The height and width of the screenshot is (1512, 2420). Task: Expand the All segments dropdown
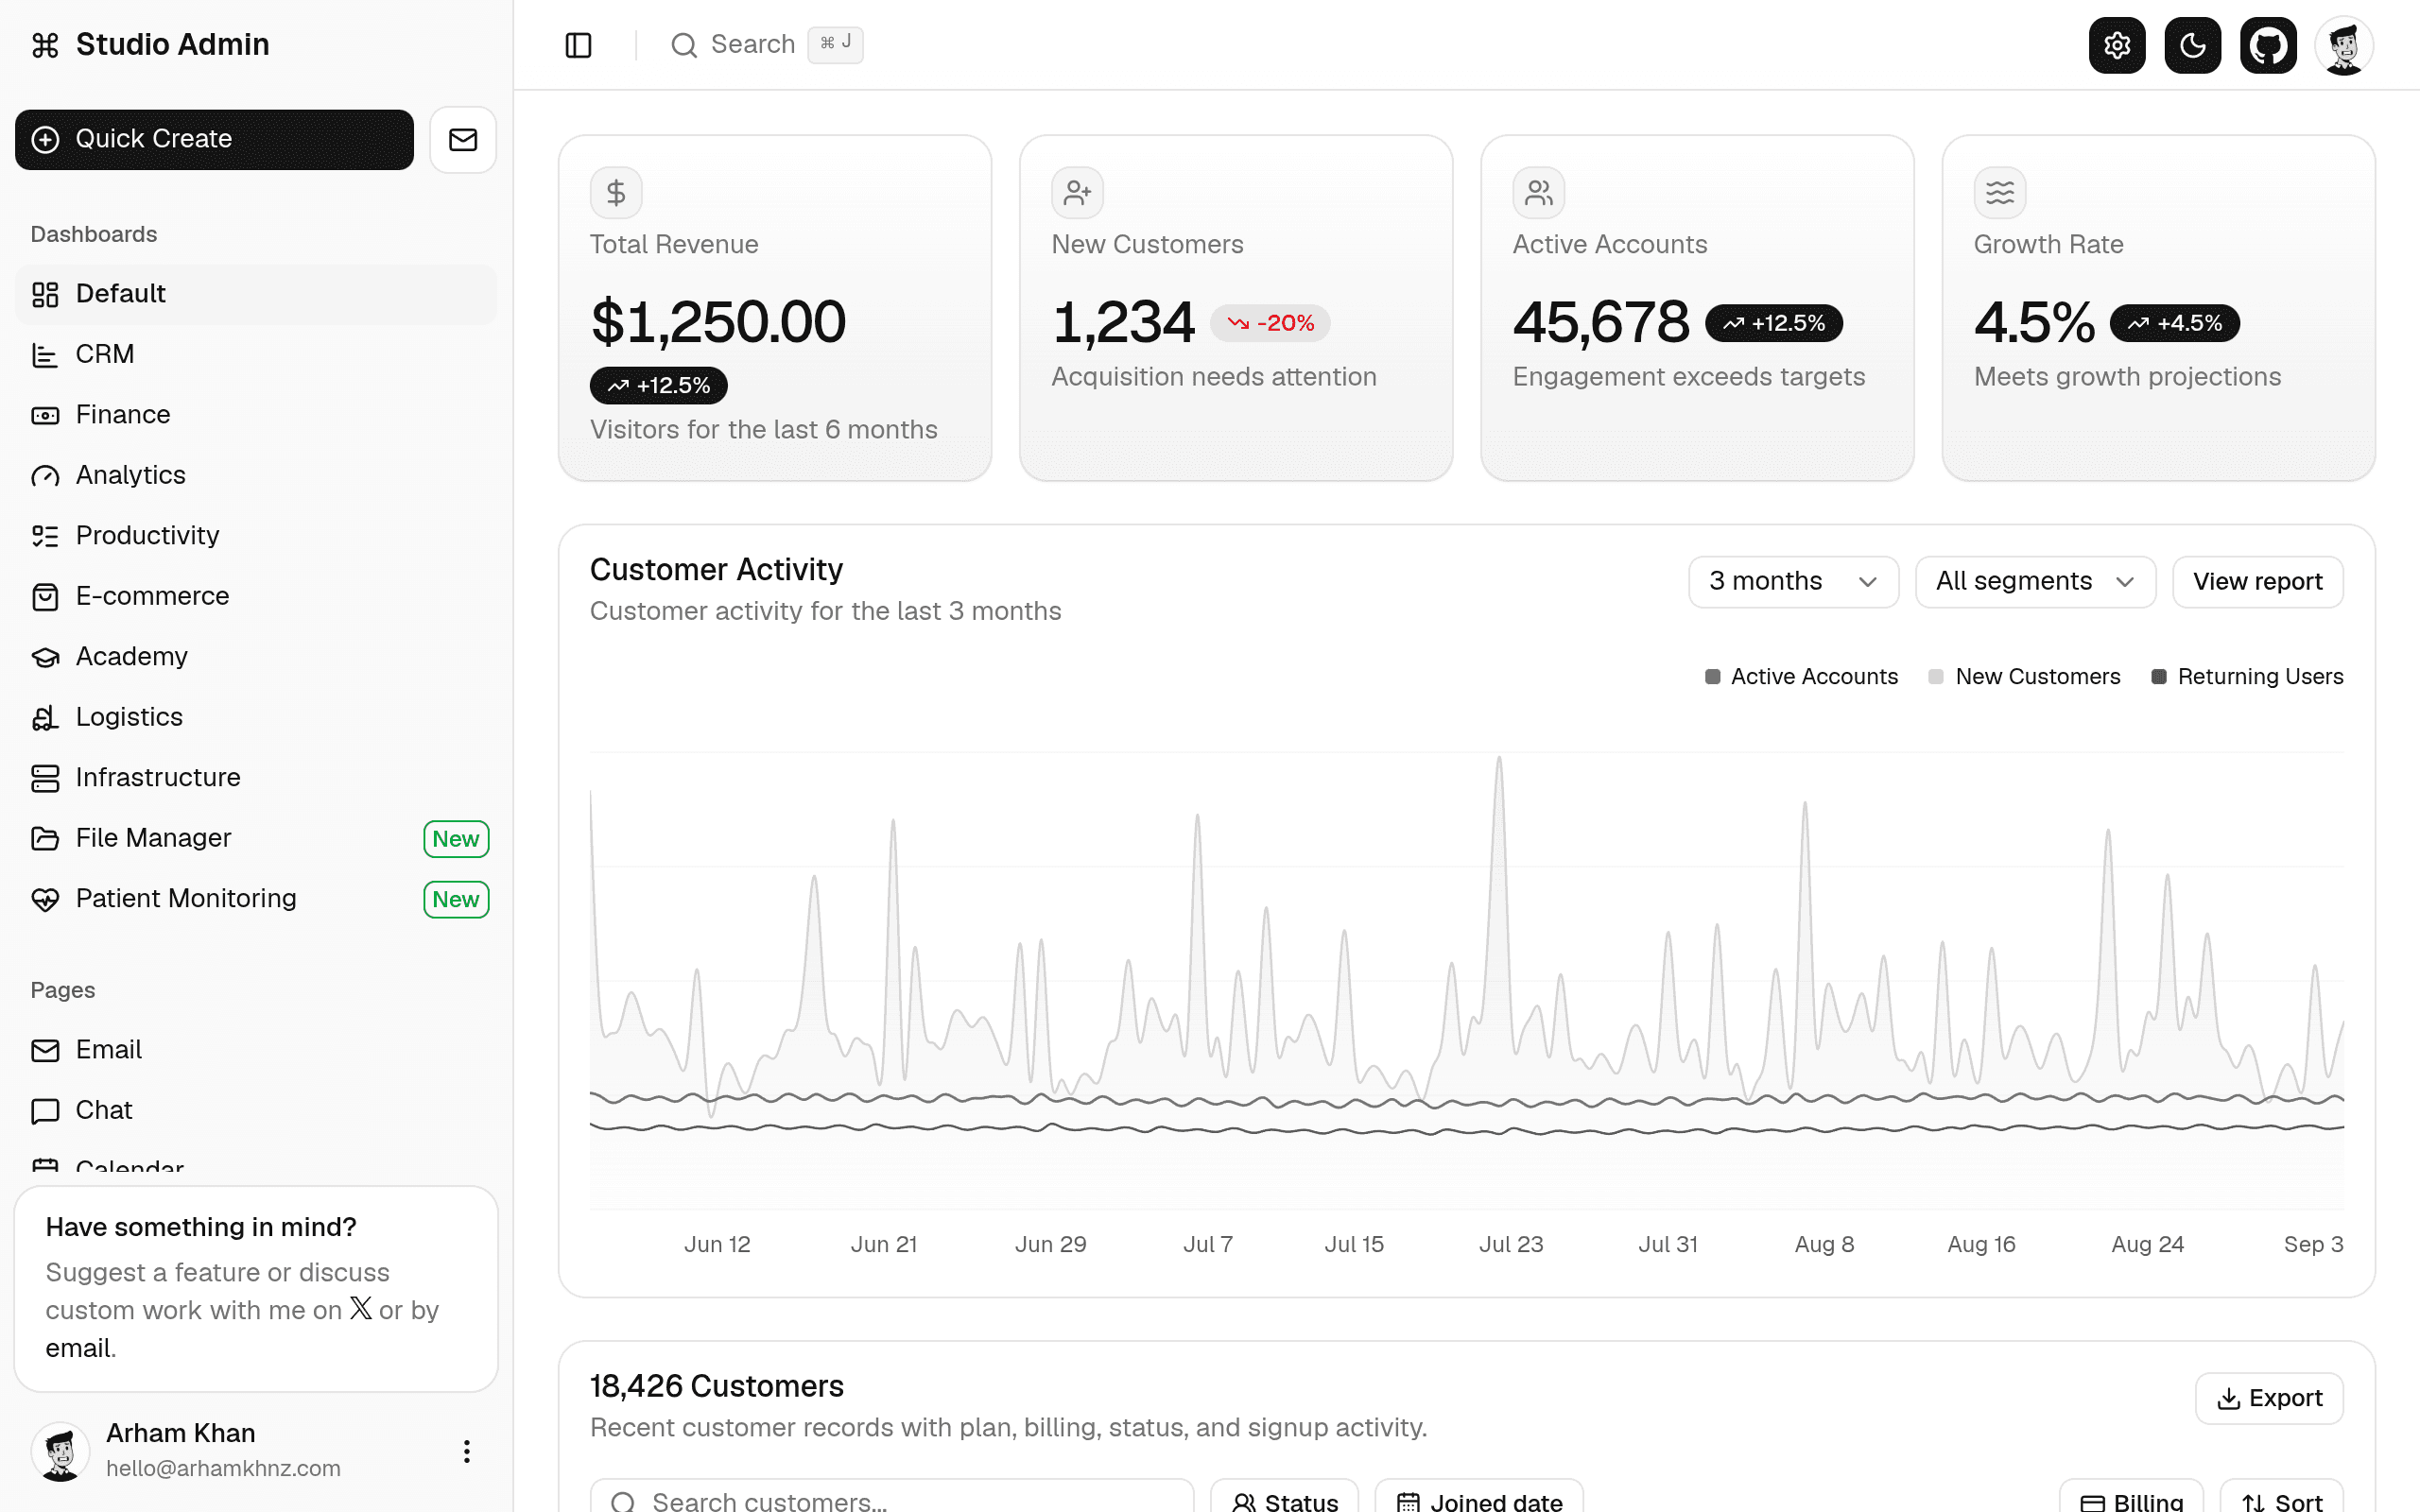[x=2035, y=582]
